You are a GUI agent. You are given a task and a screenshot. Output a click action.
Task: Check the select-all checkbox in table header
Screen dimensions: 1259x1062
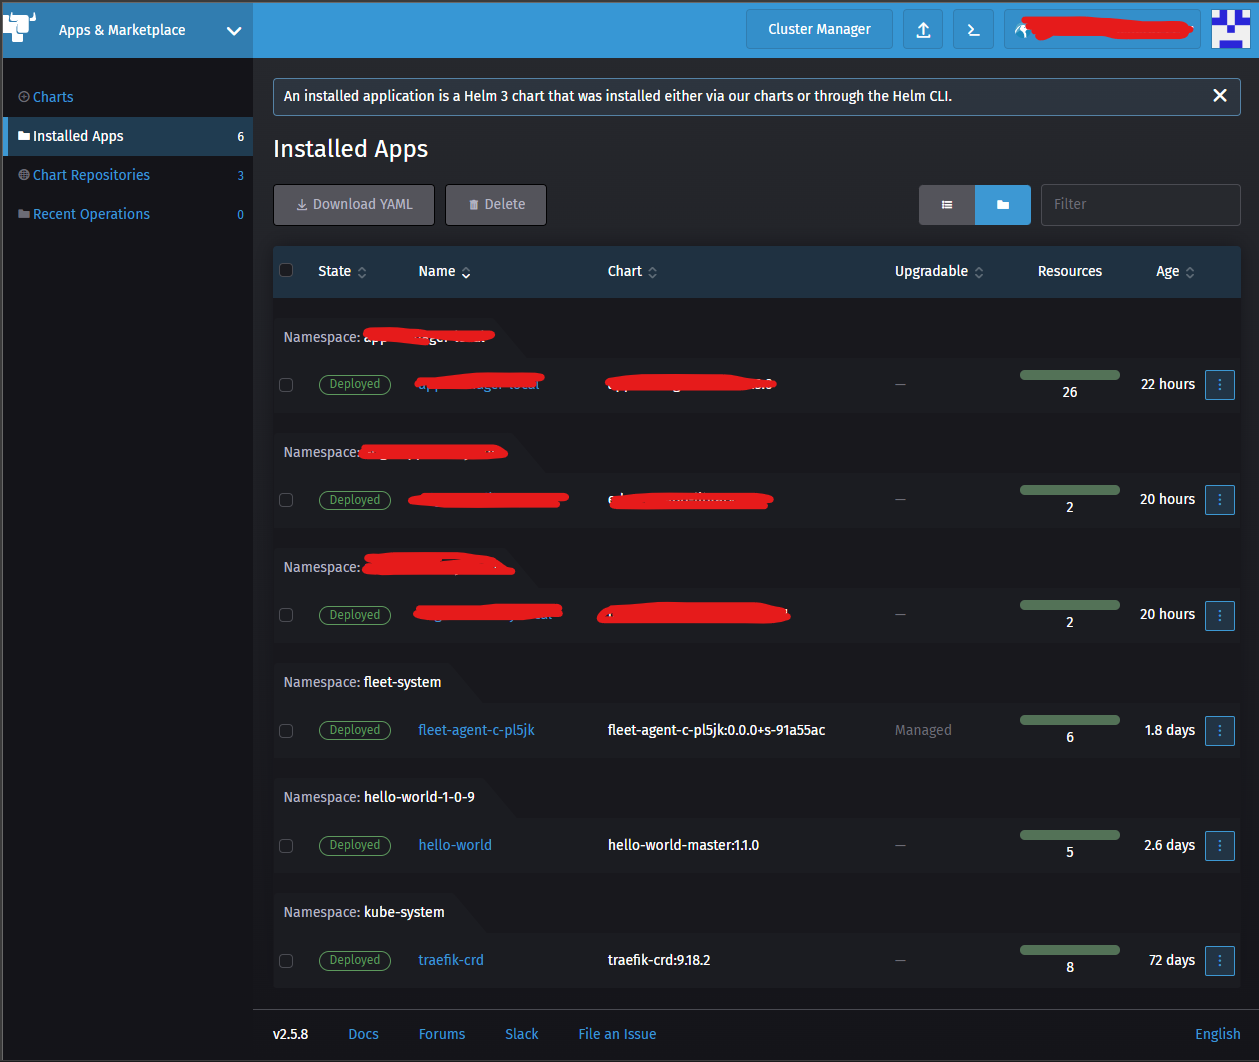tap(286, 270)
